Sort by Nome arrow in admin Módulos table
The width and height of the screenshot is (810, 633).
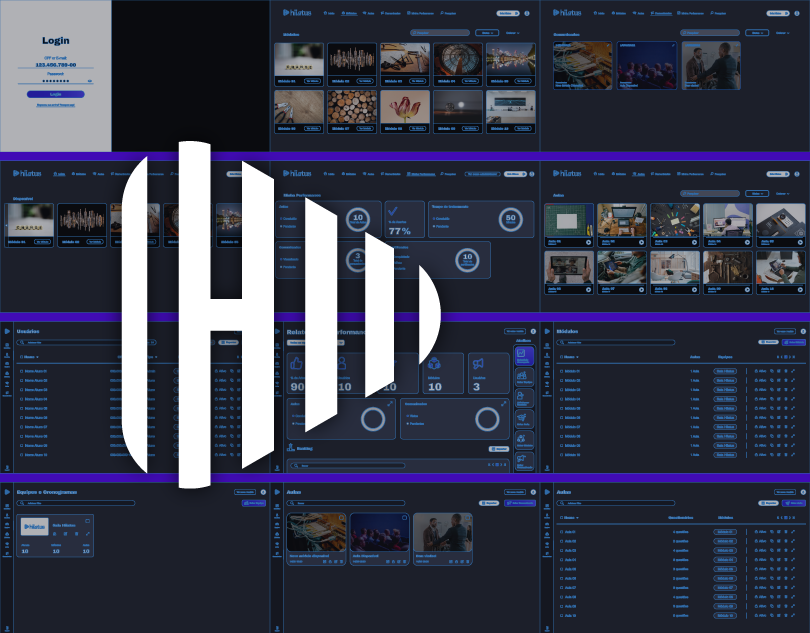(x=577, y=357)
